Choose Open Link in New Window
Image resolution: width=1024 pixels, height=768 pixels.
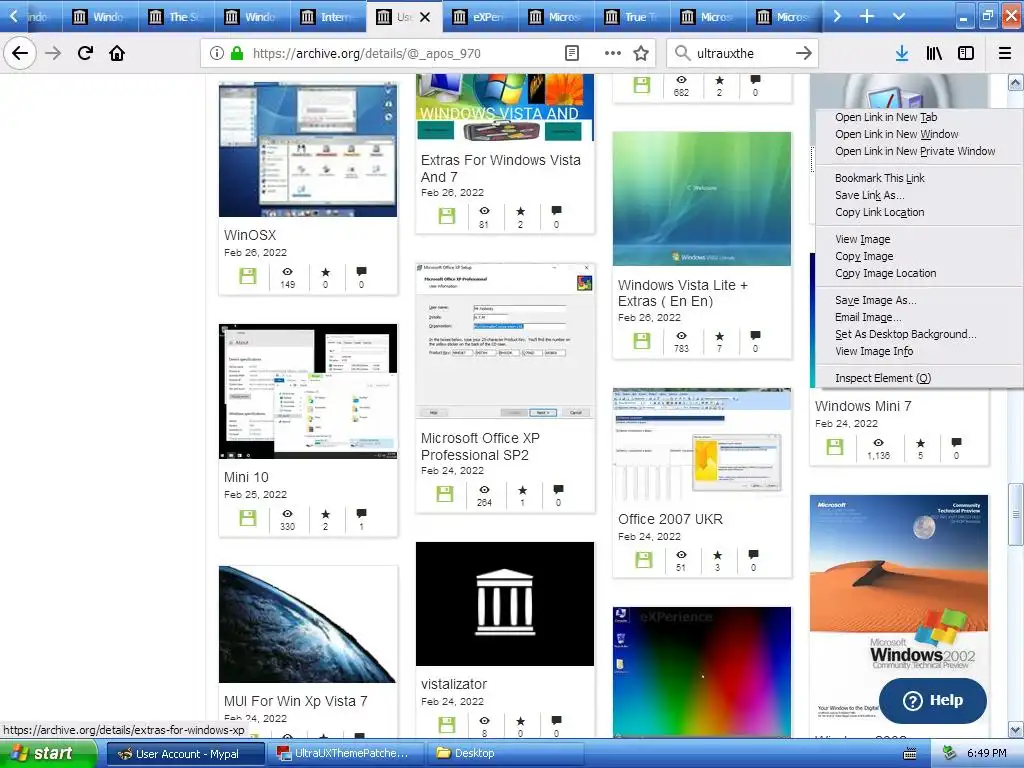click(x=896, y=134)
